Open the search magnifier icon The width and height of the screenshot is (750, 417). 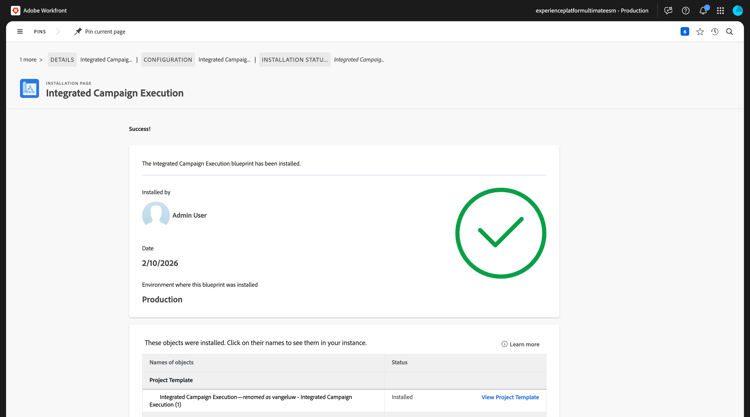pos(729,32)
